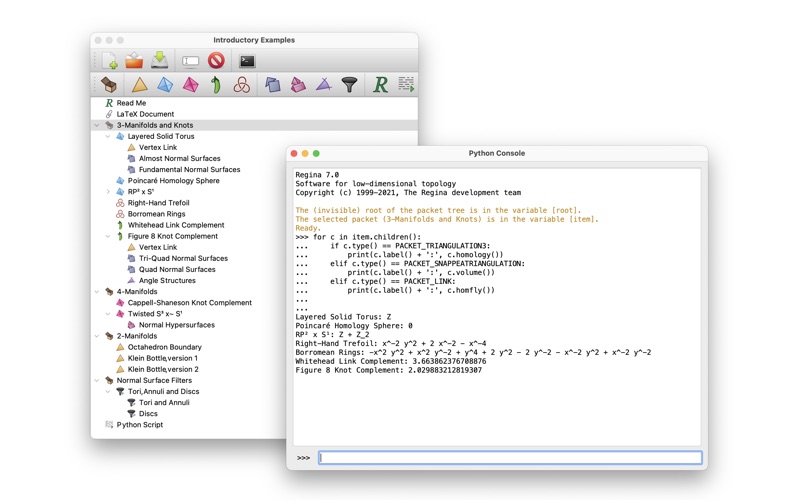Screen dimensions: 800x500
Task: Select the Borromean Rings packet
Action: point(156,214)
